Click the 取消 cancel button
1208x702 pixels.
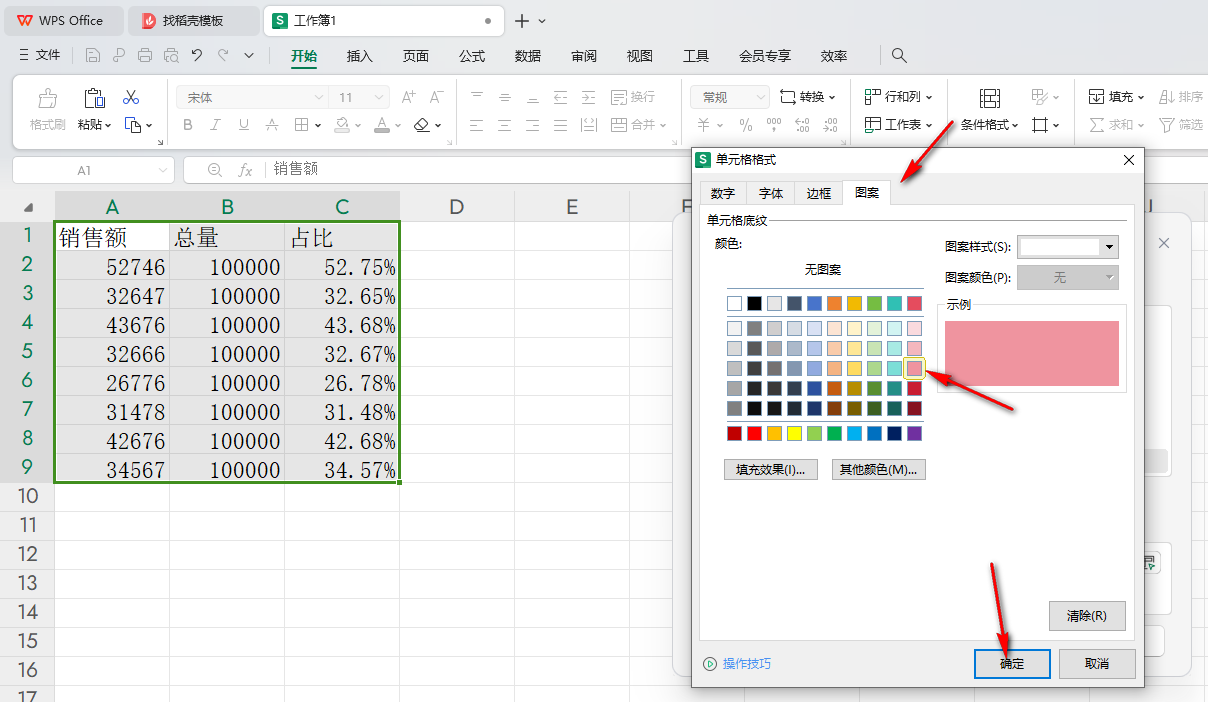click(x=1097, y=663)
